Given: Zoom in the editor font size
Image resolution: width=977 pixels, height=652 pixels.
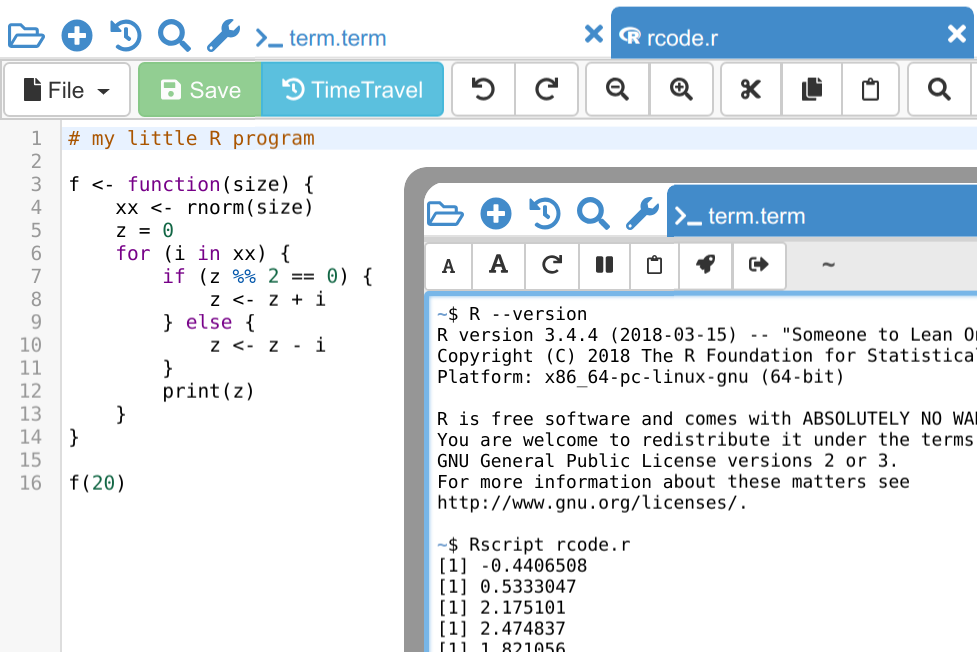Looking at the screenshot, I should click(x=681, y=90).
